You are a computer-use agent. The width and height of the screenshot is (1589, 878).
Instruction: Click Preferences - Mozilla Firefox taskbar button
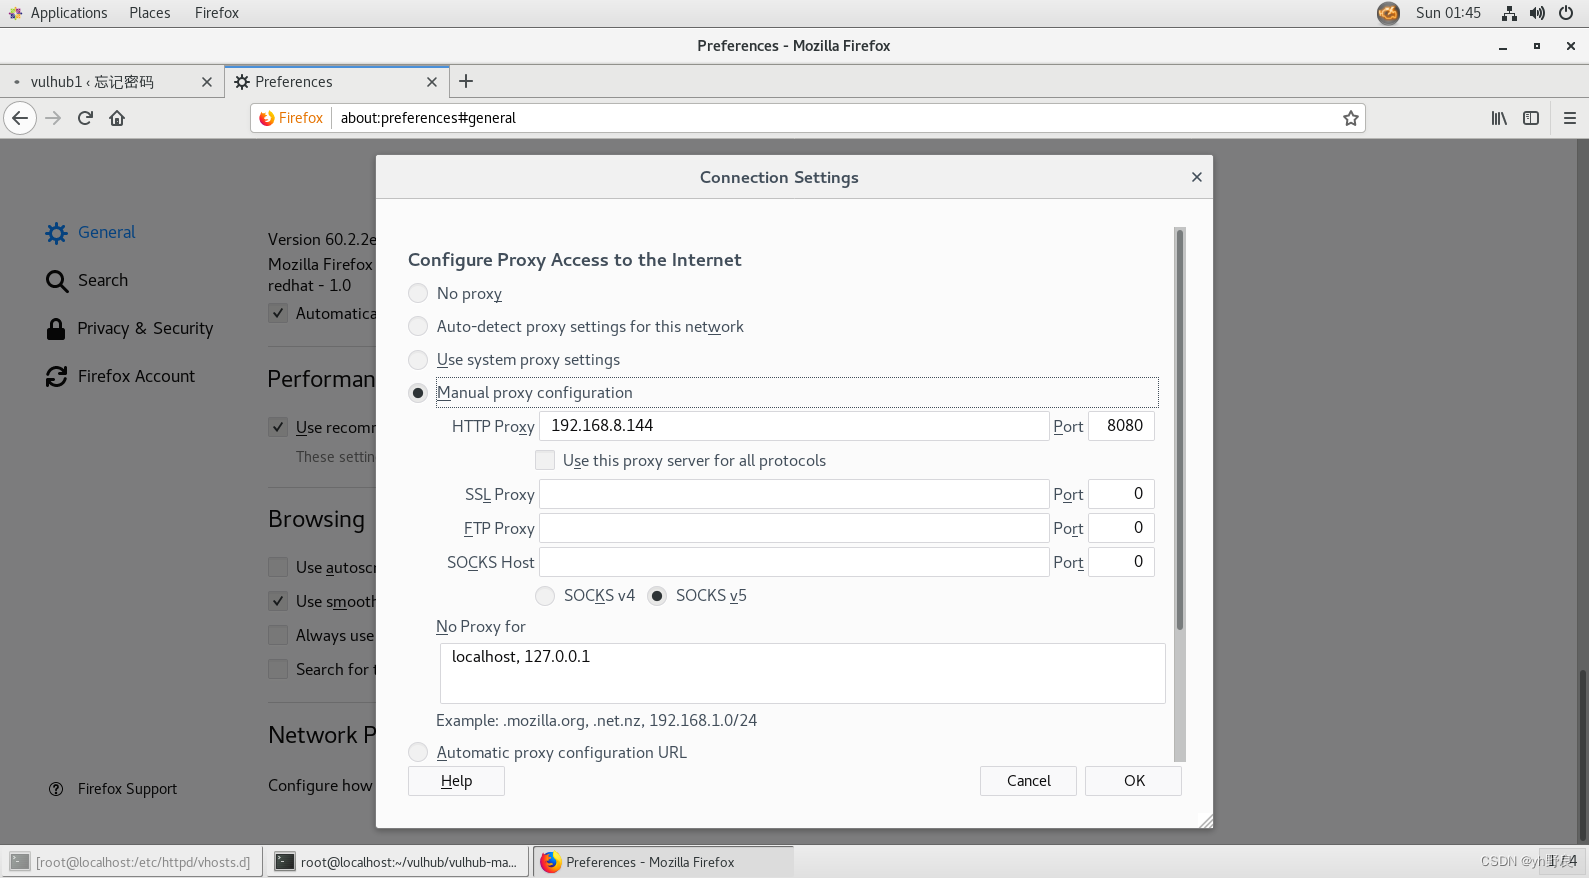click(x=663, y=862)
